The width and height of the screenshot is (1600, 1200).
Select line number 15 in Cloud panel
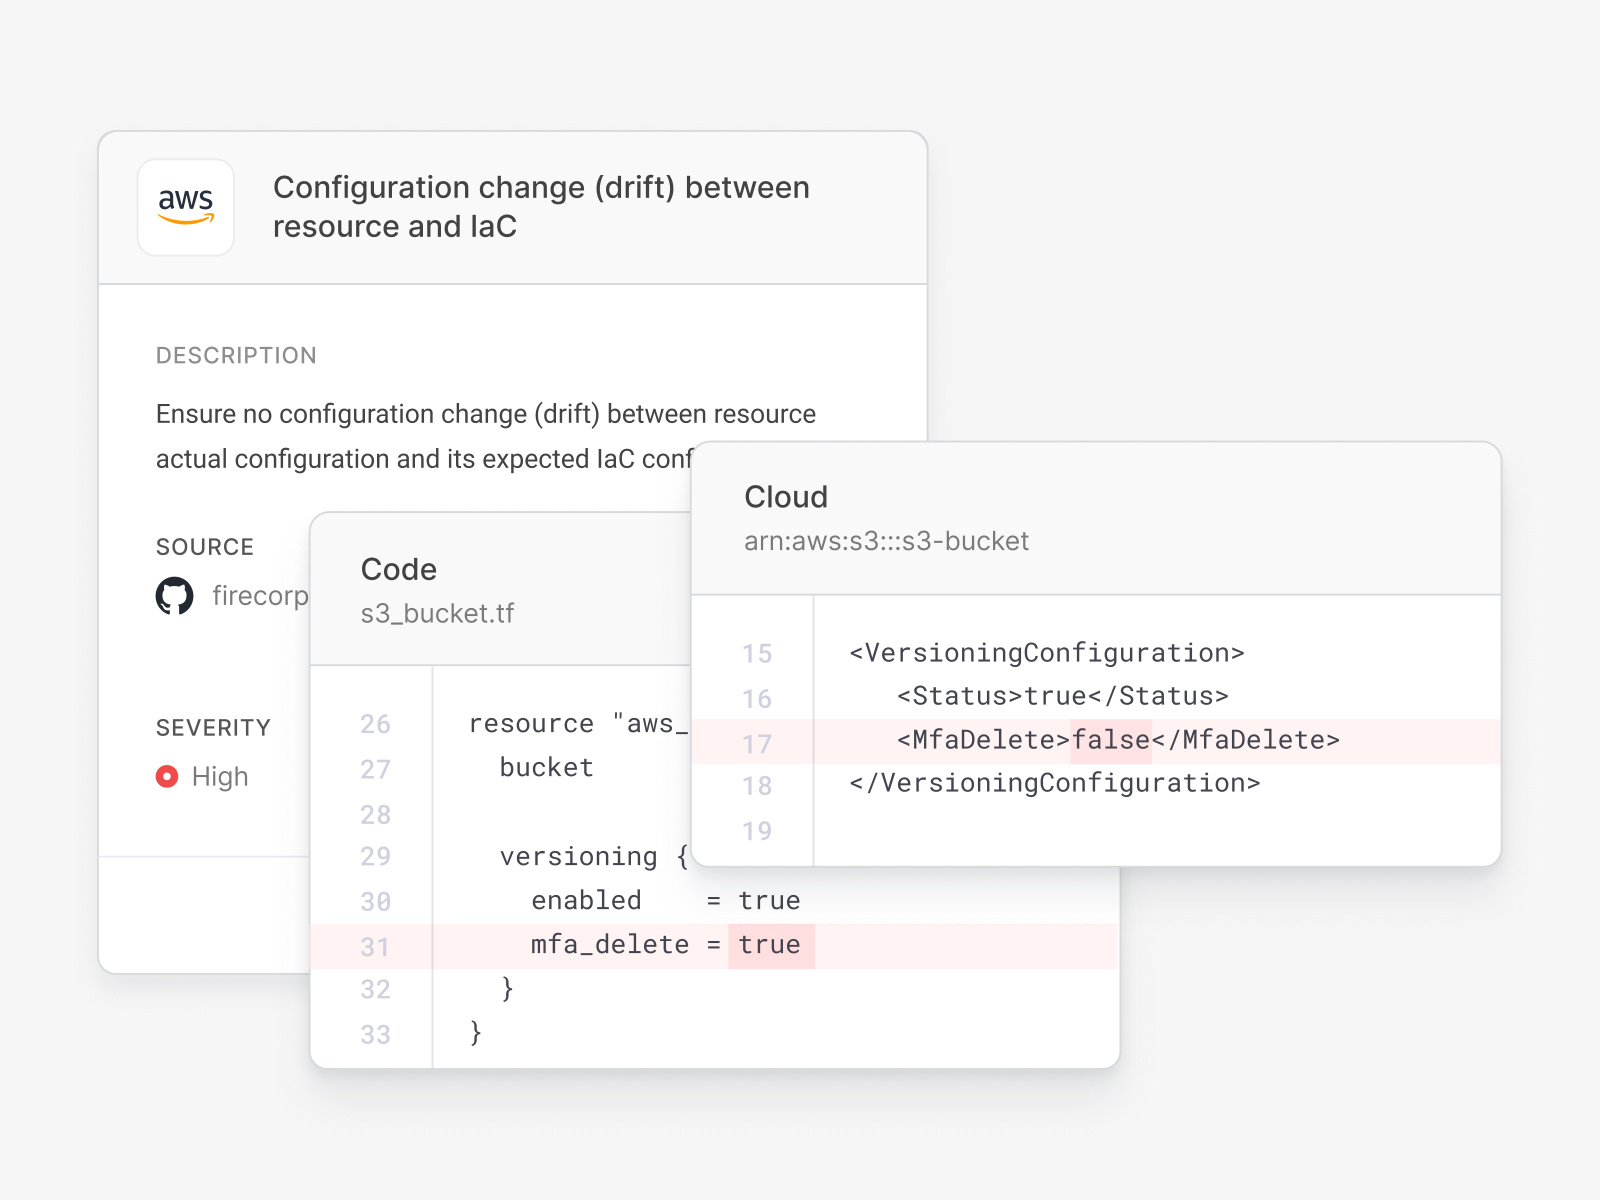(x=757, y=653)
